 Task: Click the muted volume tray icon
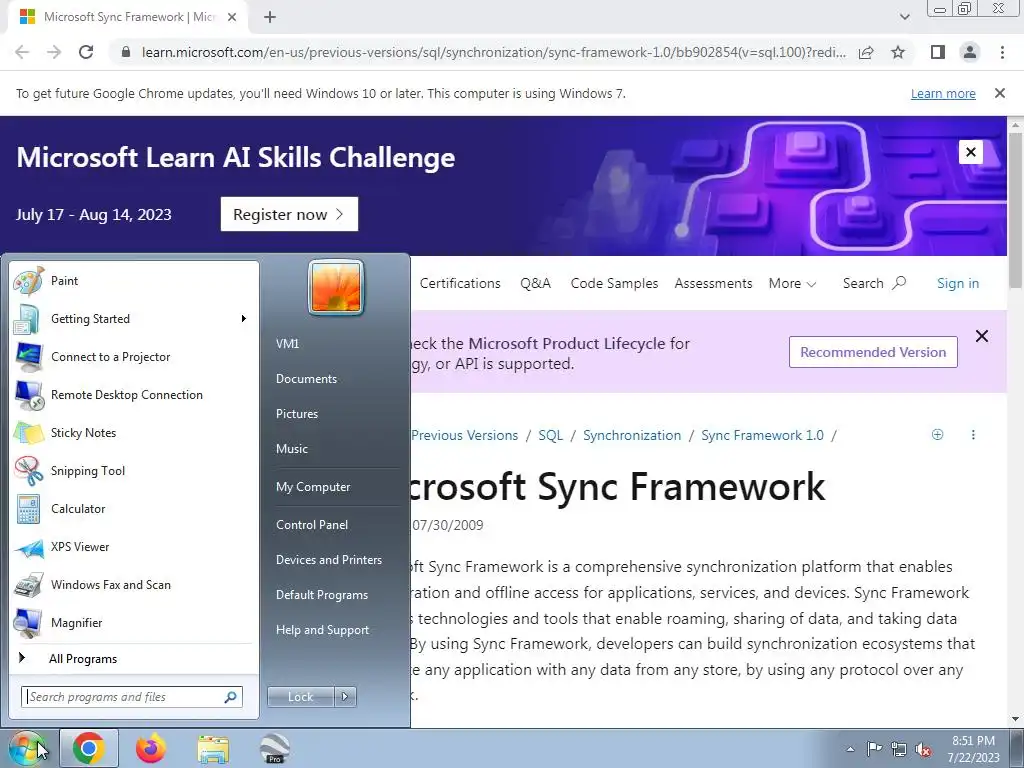coord(923,749)
